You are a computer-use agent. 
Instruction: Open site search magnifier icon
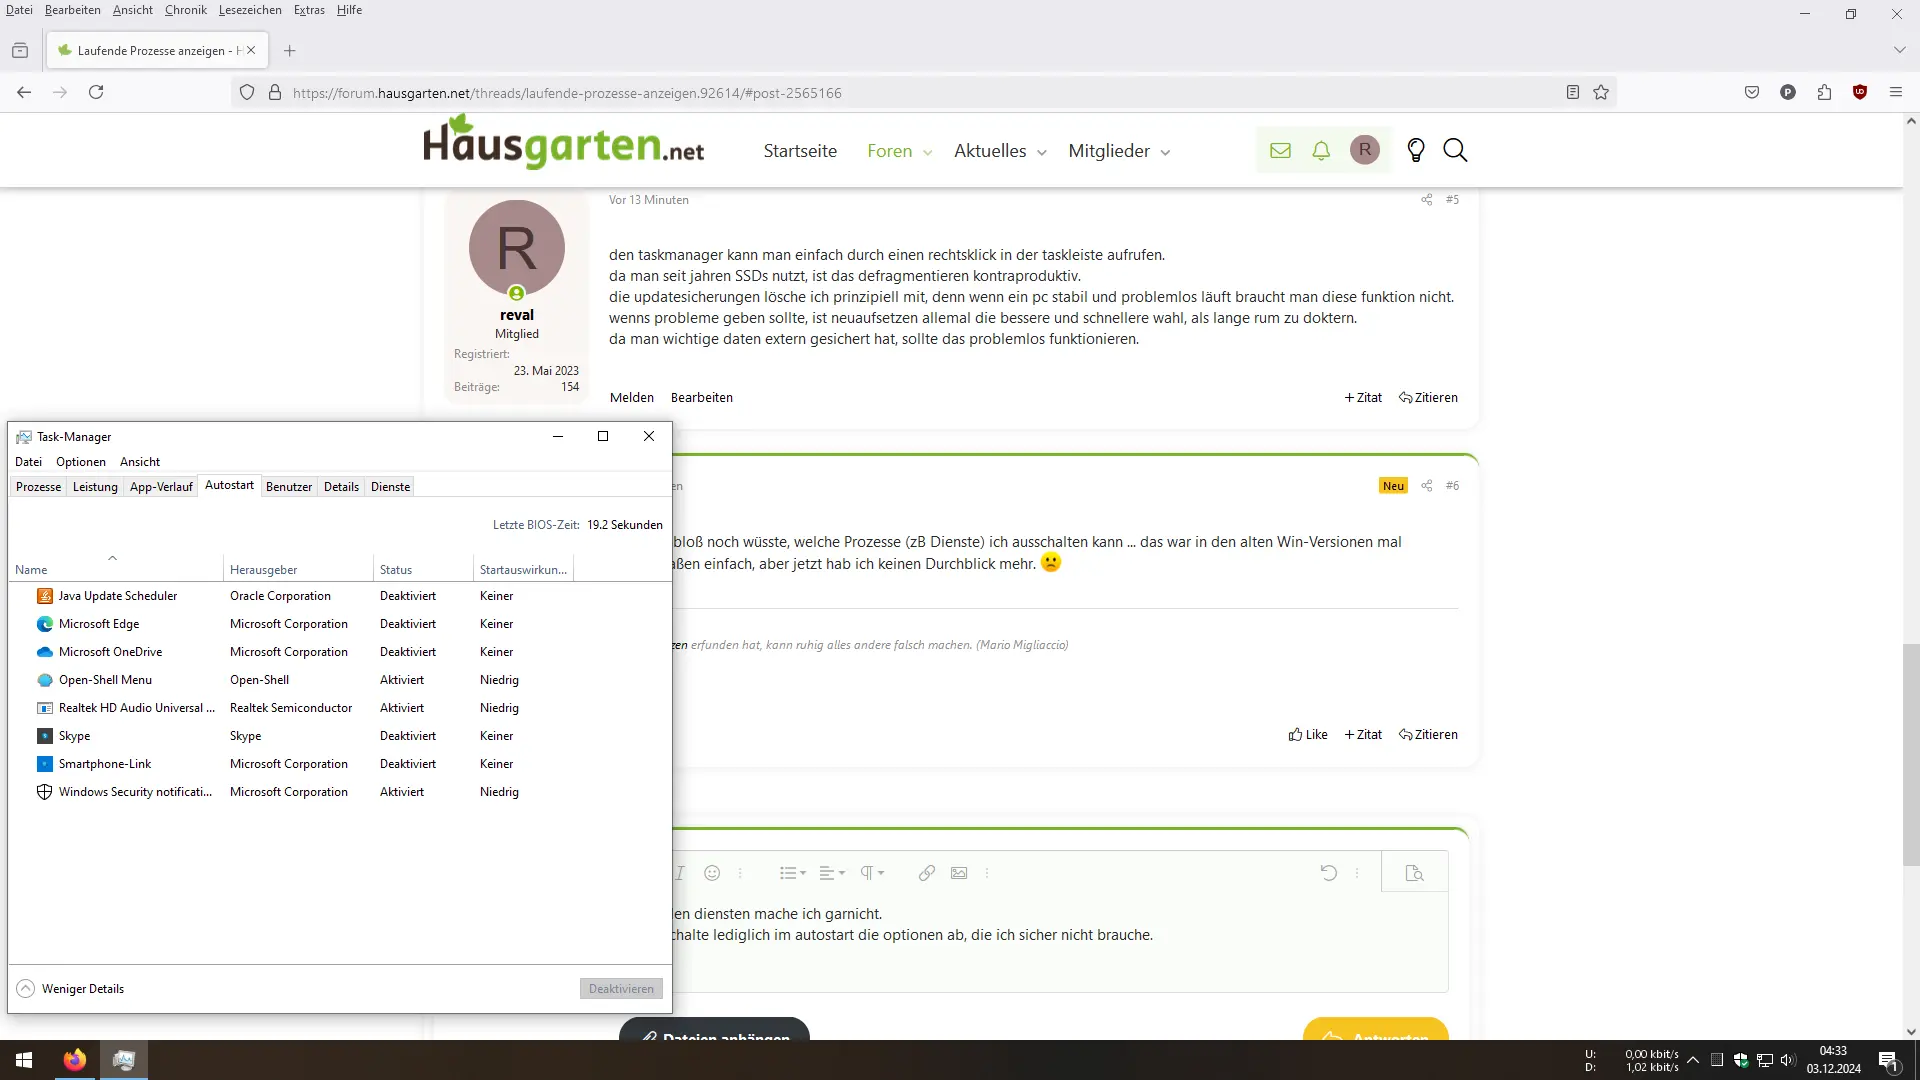1455,151
